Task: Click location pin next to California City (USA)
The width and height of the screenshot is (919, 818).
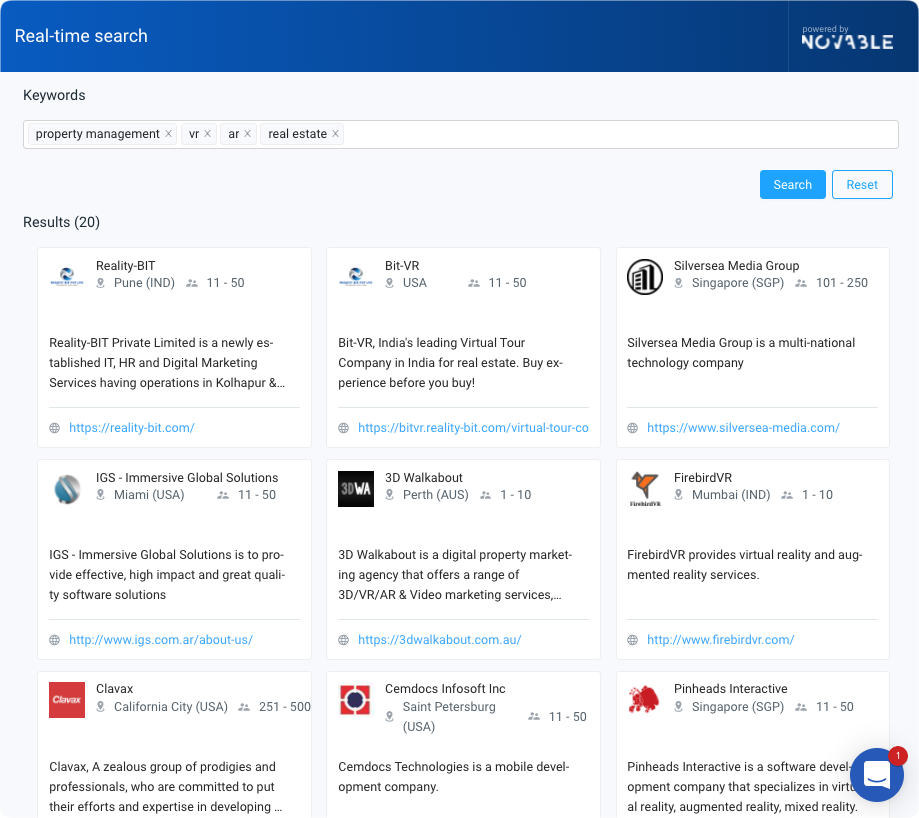Action: (x=101, y=707)
